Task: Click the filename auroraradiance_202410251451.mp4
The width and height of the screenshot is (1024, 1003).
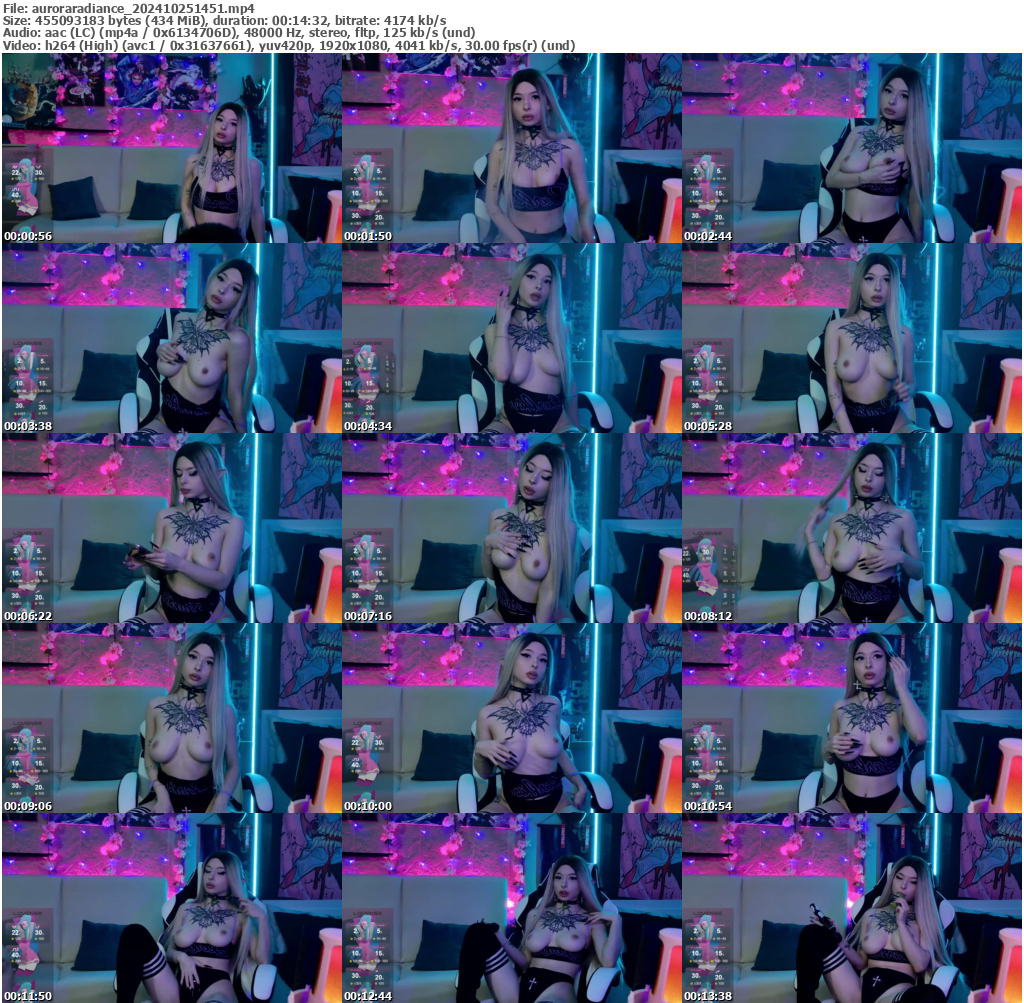Action: click(130, 8)
